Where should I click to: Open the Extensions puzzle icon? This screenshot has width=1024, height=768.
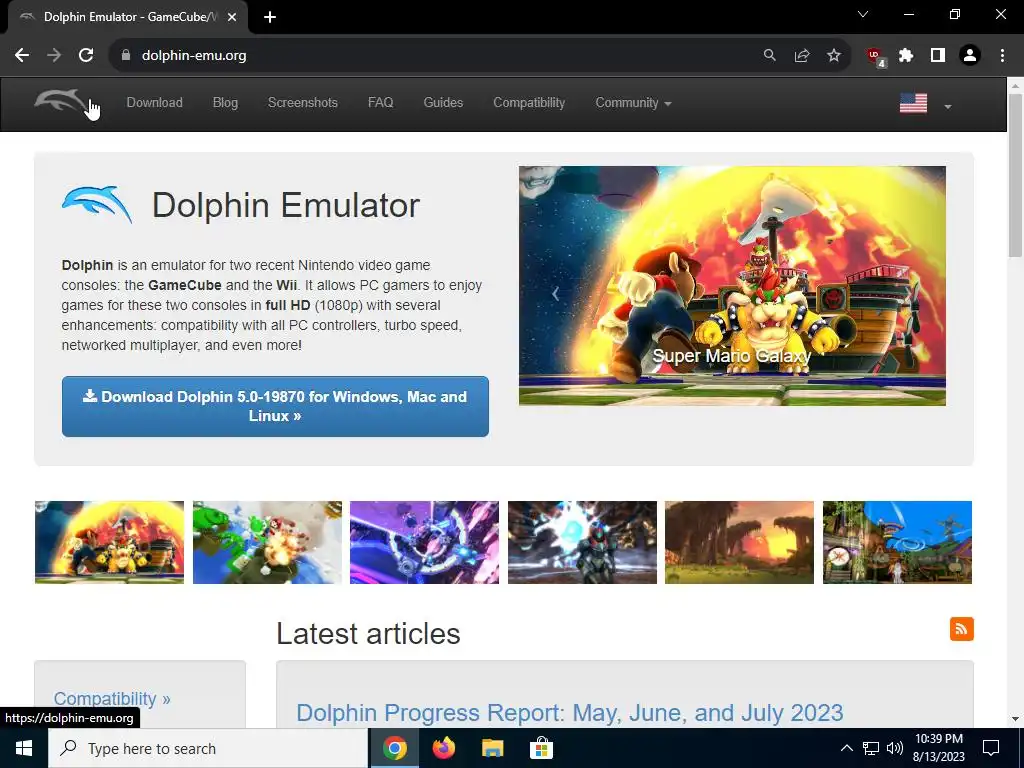click(x=906, y=56)
